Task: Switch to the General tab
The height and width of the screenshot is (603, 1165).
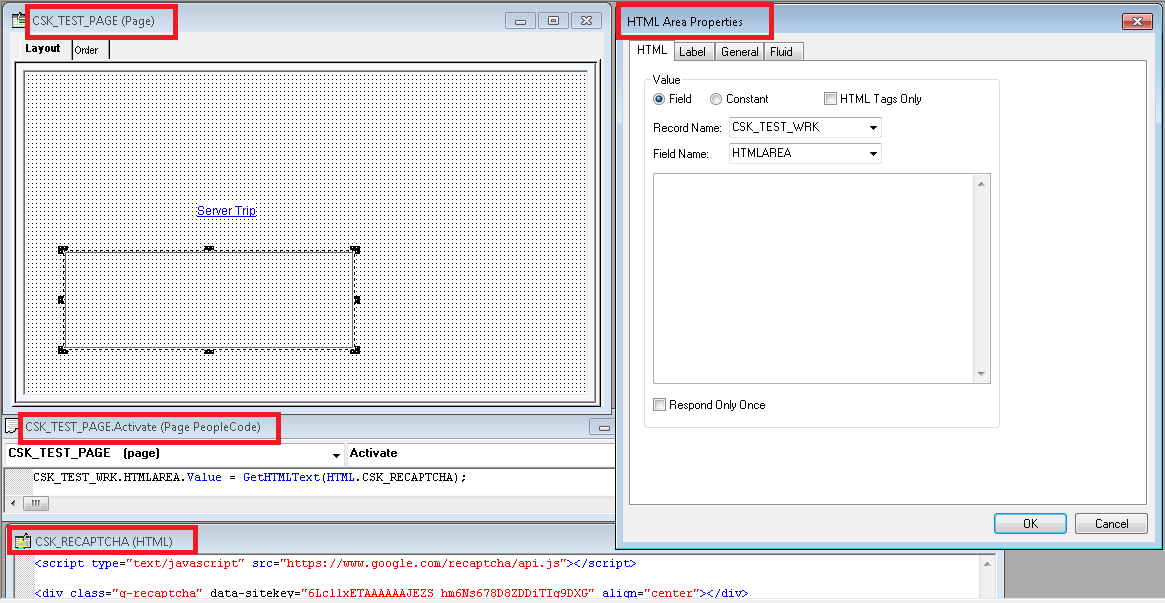Action: click(739, 51)
